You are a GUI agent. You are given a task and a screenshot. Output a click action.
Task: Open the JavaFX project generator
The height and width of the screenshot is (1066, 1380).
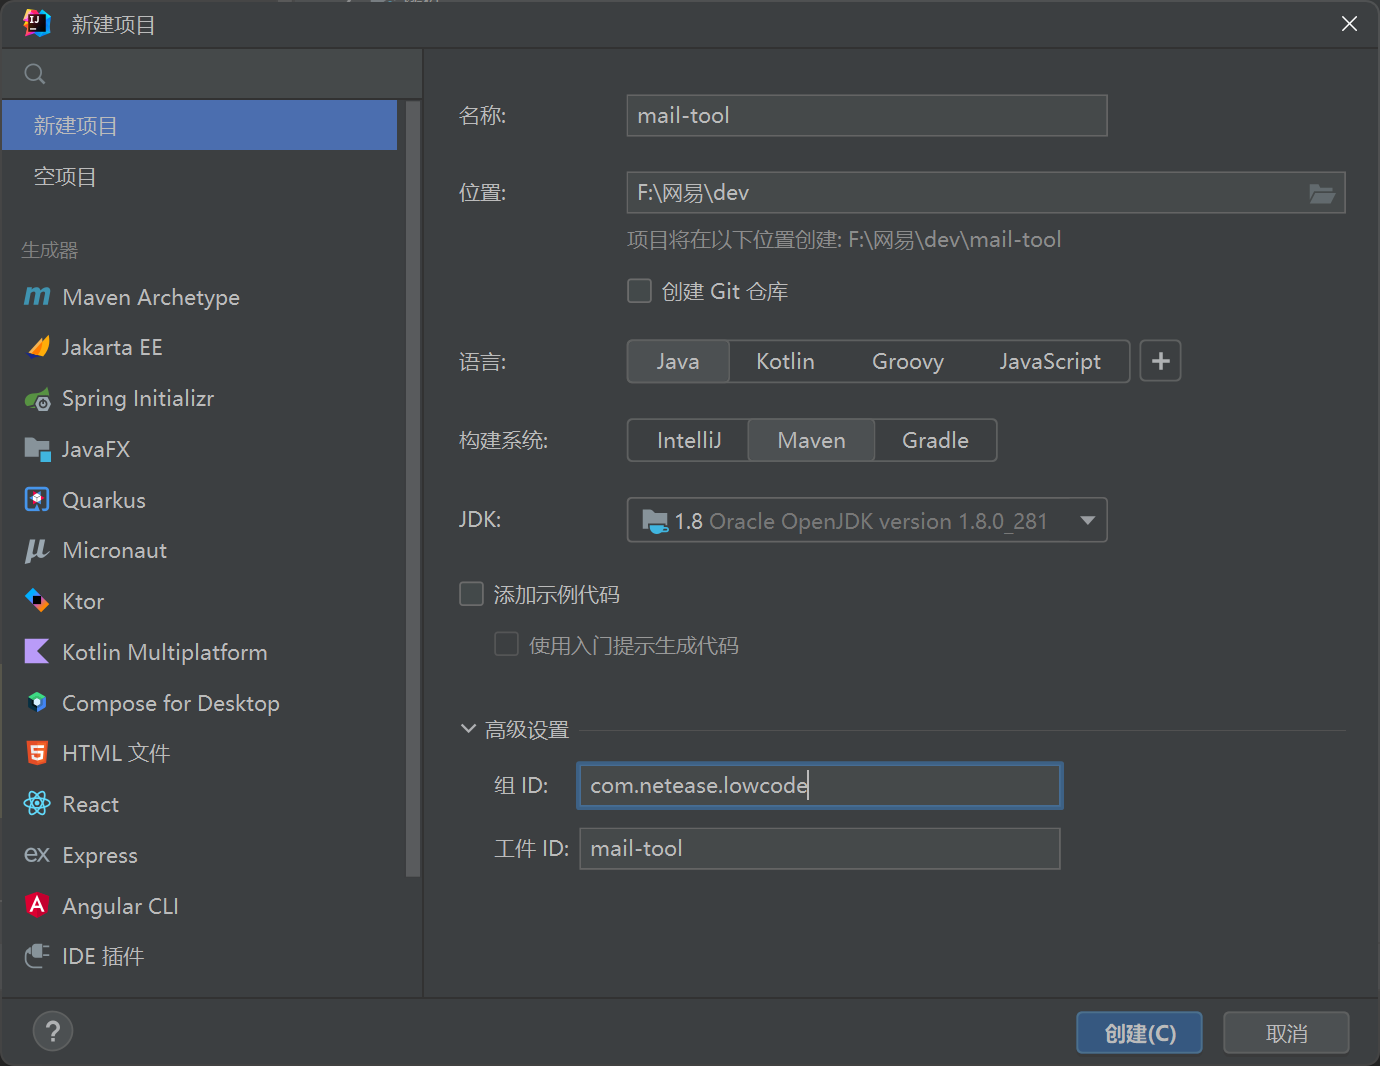tap(96, 449)
